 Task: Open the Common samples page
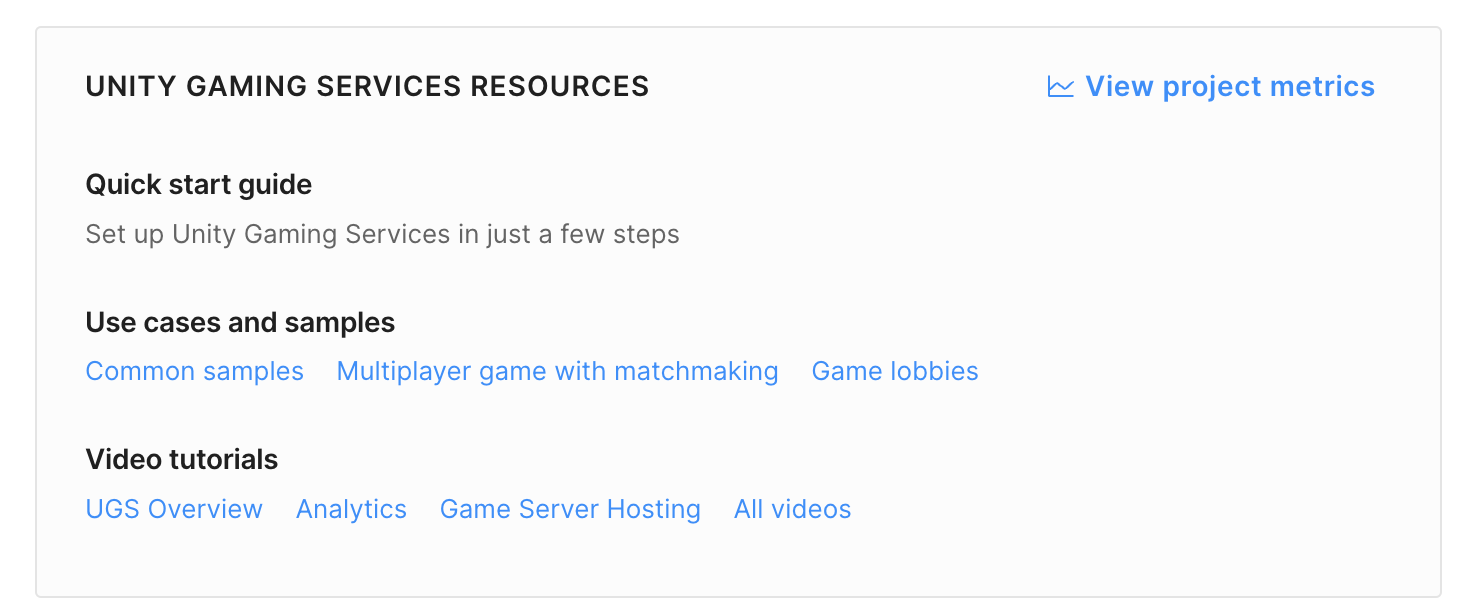[x=194, y=371]
